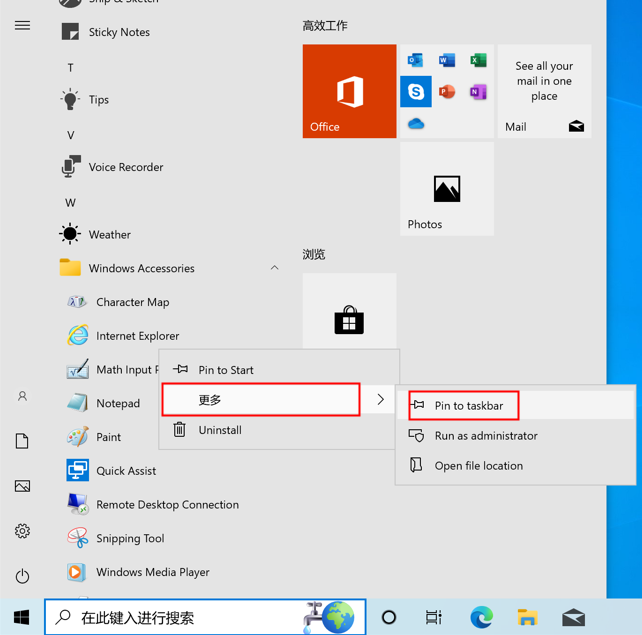The height and width of the screenshot is (635, 642).
Task: Open the Office tile
Action: 349,91
